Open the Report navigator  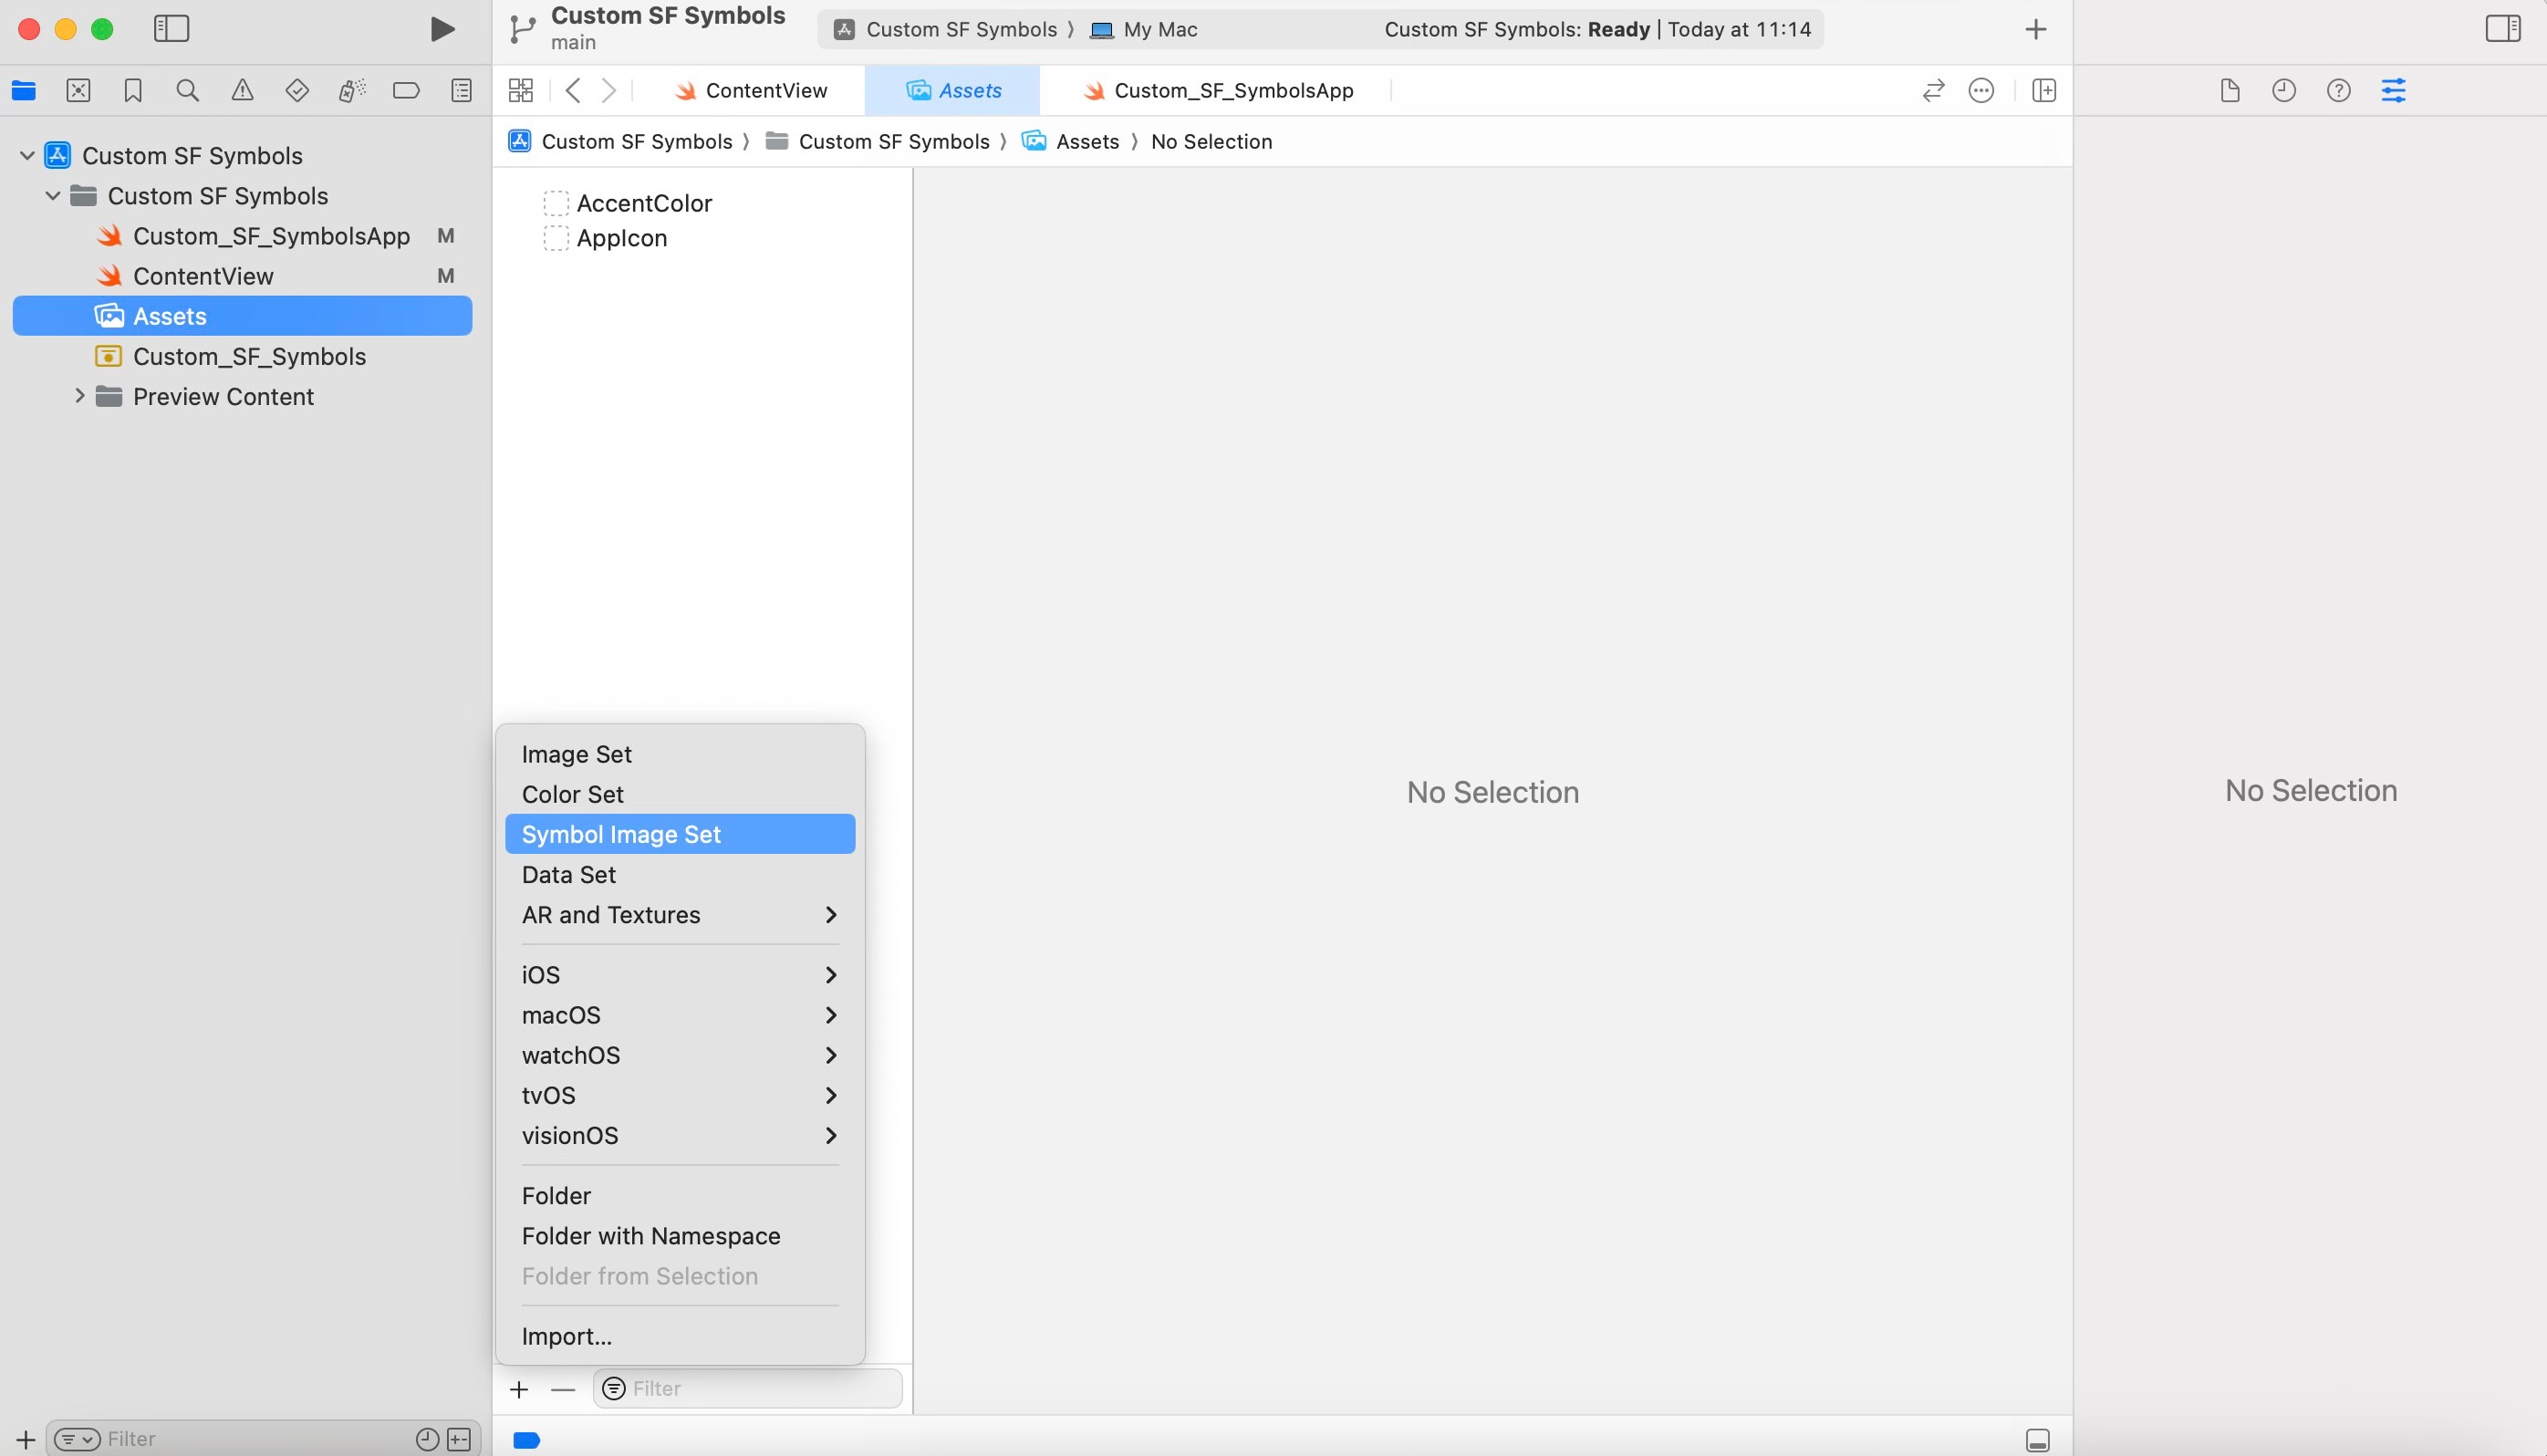[x=461, y=91]
